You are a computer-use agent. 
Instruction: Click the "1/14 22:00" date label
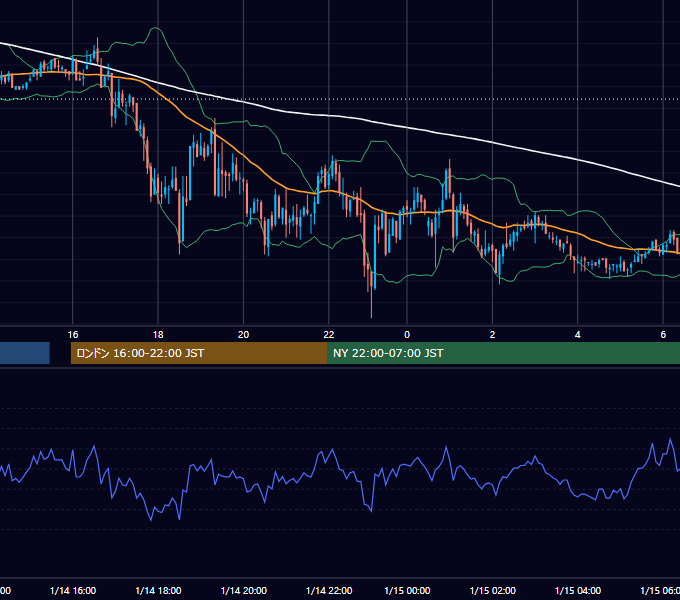329,590
